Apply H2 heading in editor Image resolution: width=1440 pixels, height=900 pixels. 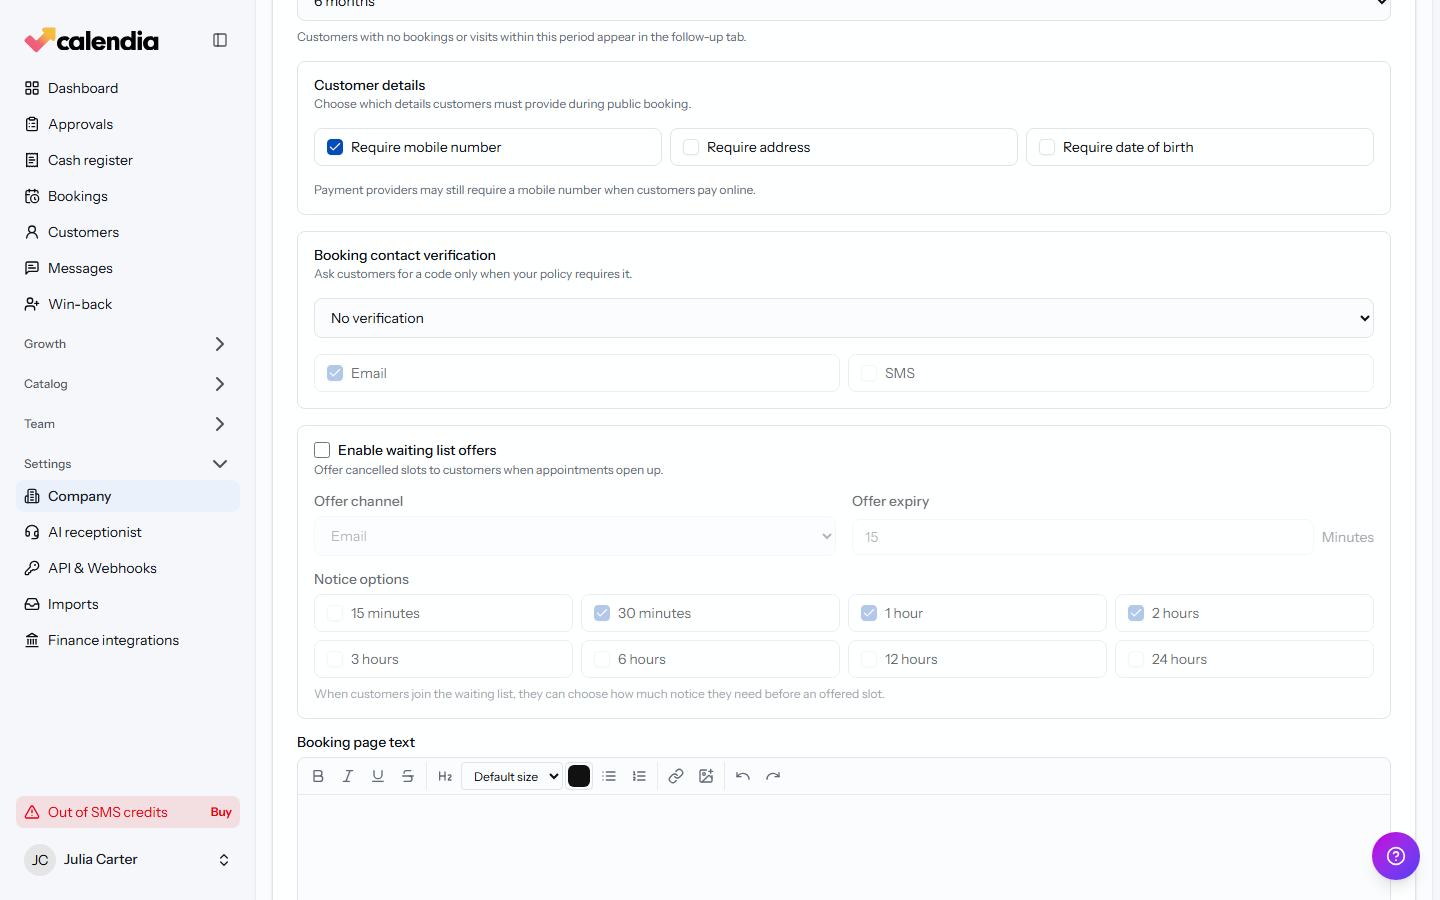[445, 776]
